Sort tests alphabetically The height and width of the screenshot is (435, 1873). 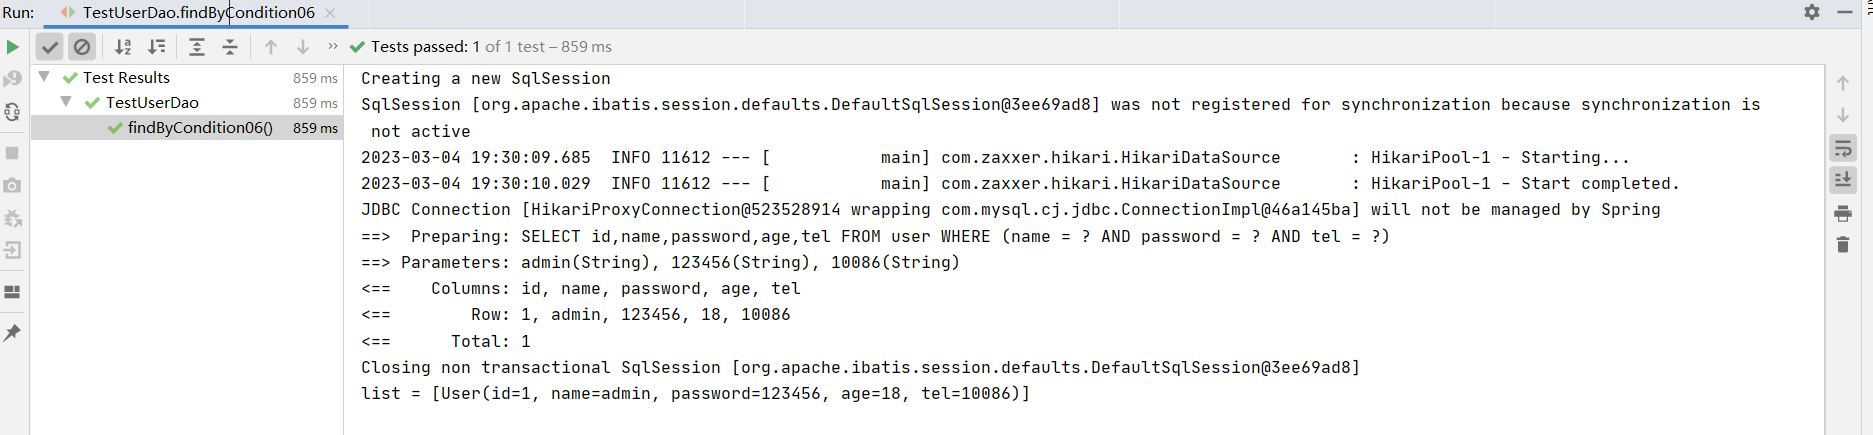click(x=123, y=47)
